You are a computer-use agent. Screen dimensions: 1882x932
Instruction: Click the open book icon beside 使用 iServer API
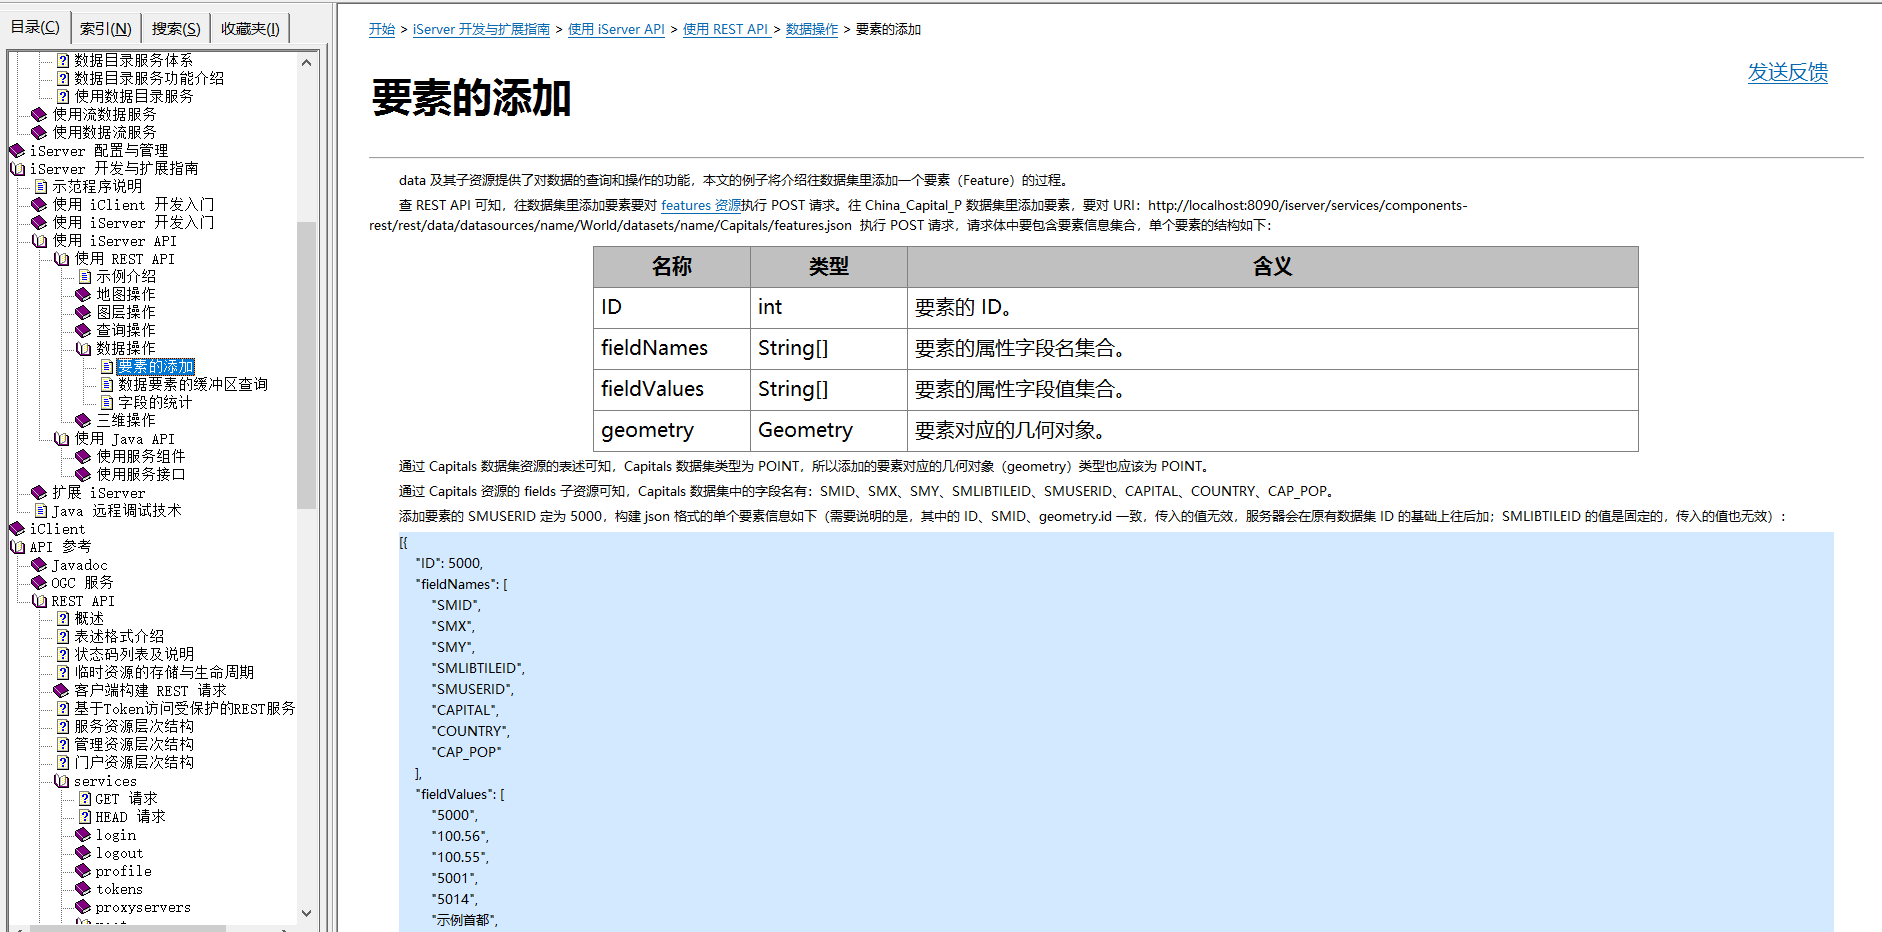coord(40,241)
